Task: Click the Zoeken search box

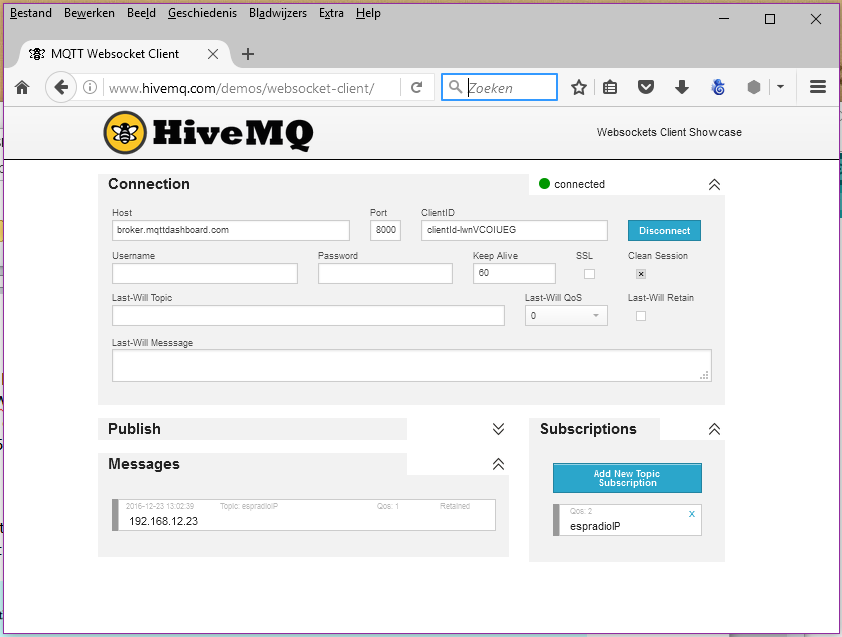Action: click(x=499, y=87)
